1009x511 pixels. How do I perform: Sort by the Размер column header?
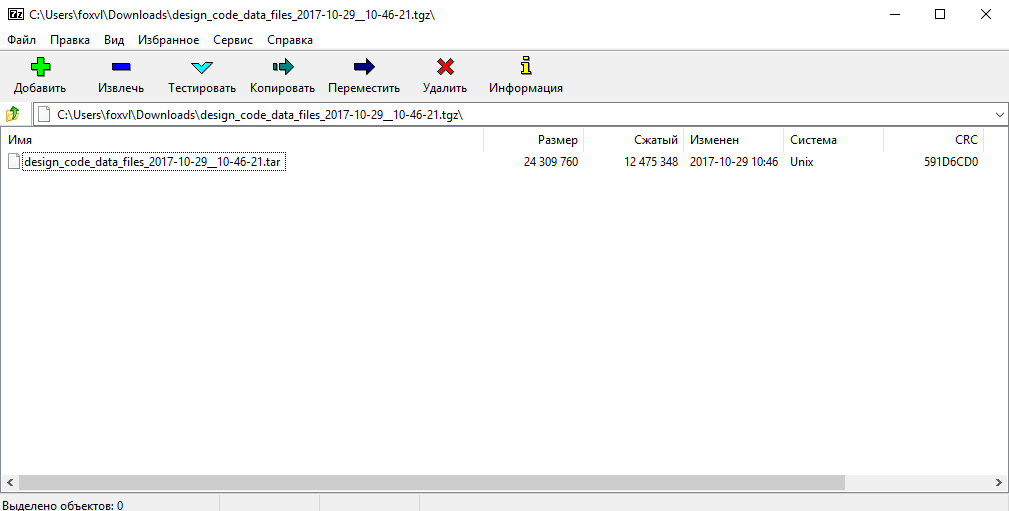533,140
